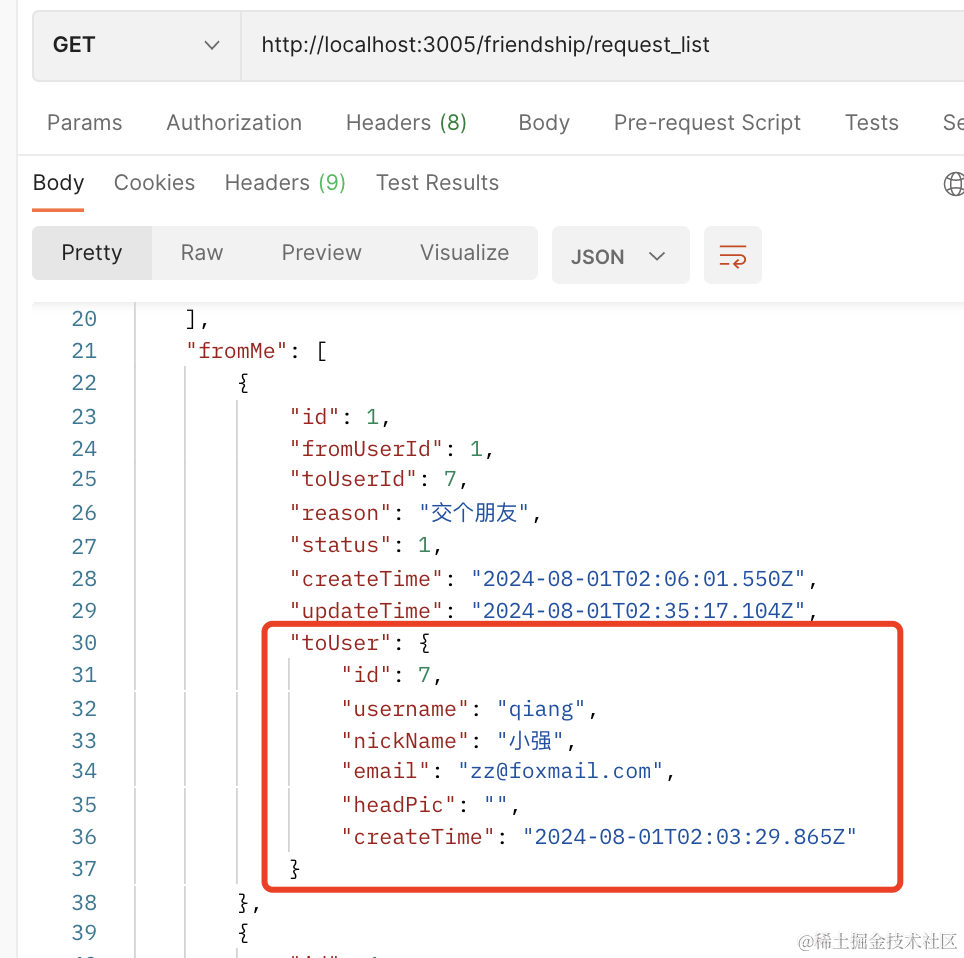Image resolution: width=964 pixels, height=958 pixels.
Task: Switch to Pre-request Script tab
Action: [x=707, y=123]
